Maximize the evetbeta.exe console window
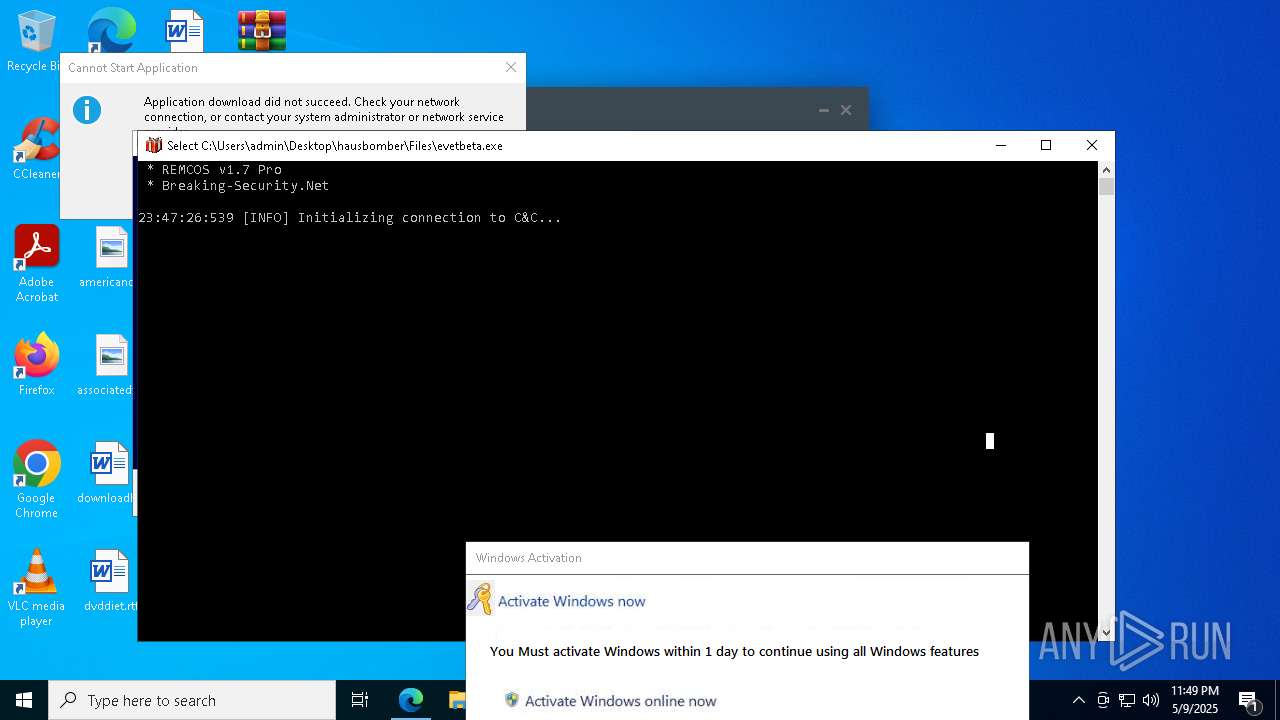Image resolution: width=1280 pixels, height=720 pixels. 1046,145
